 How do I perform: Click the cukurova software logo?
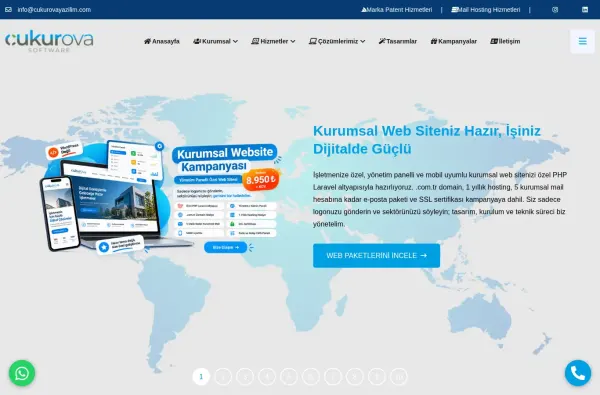coord(49,41)
